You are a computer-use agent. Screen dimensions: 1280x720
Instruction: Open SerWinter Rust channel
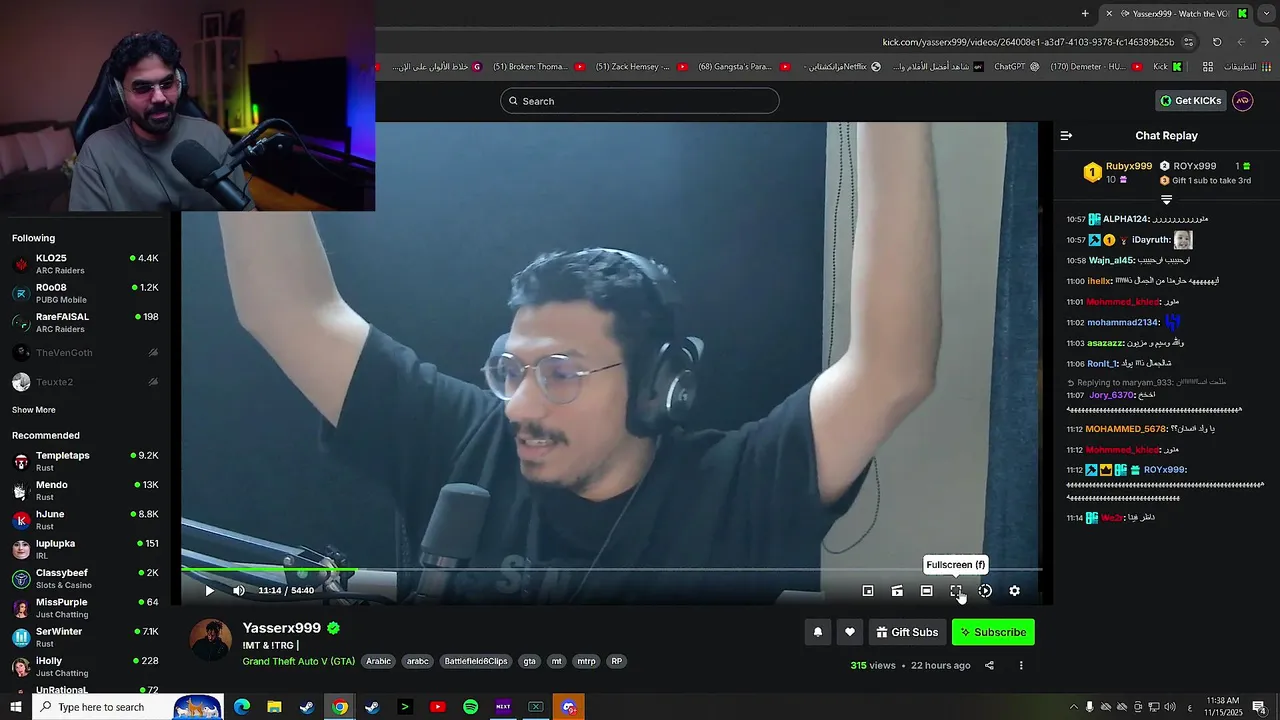click(x=85, y=637)
